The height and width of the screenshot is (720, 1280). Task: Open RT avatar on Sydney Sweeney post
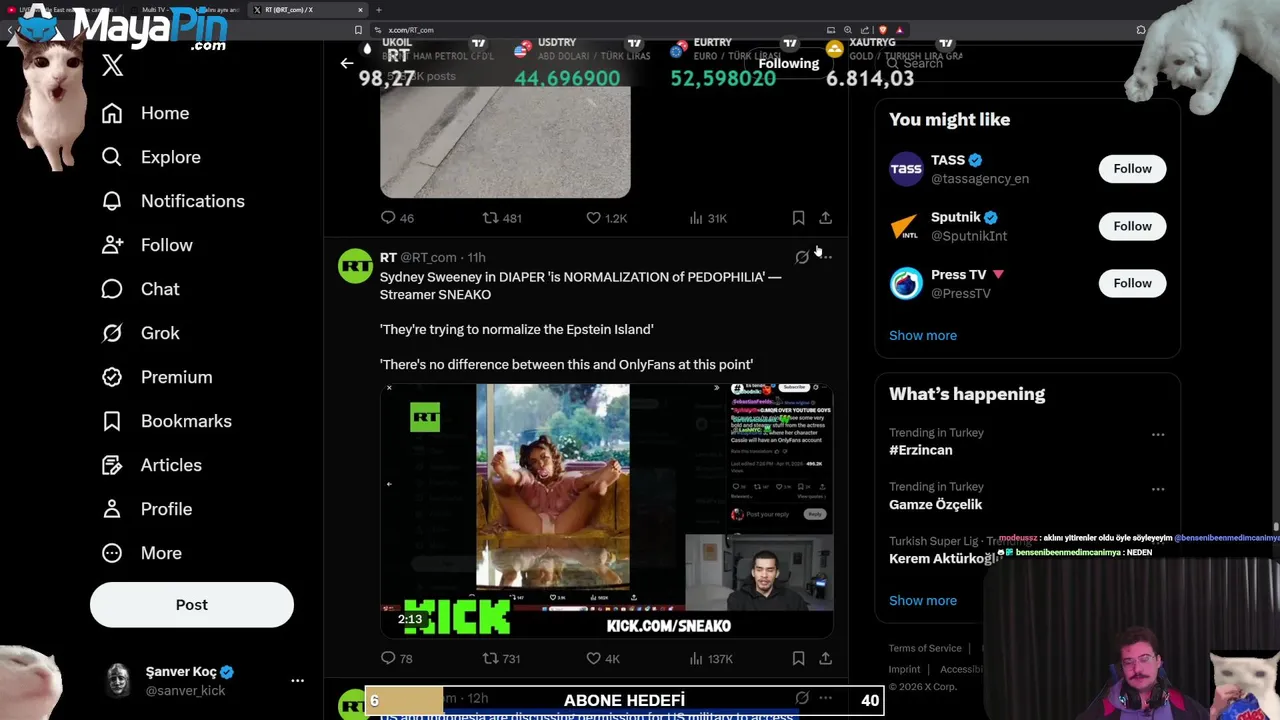pyautogui.click(x=355, y=267)
